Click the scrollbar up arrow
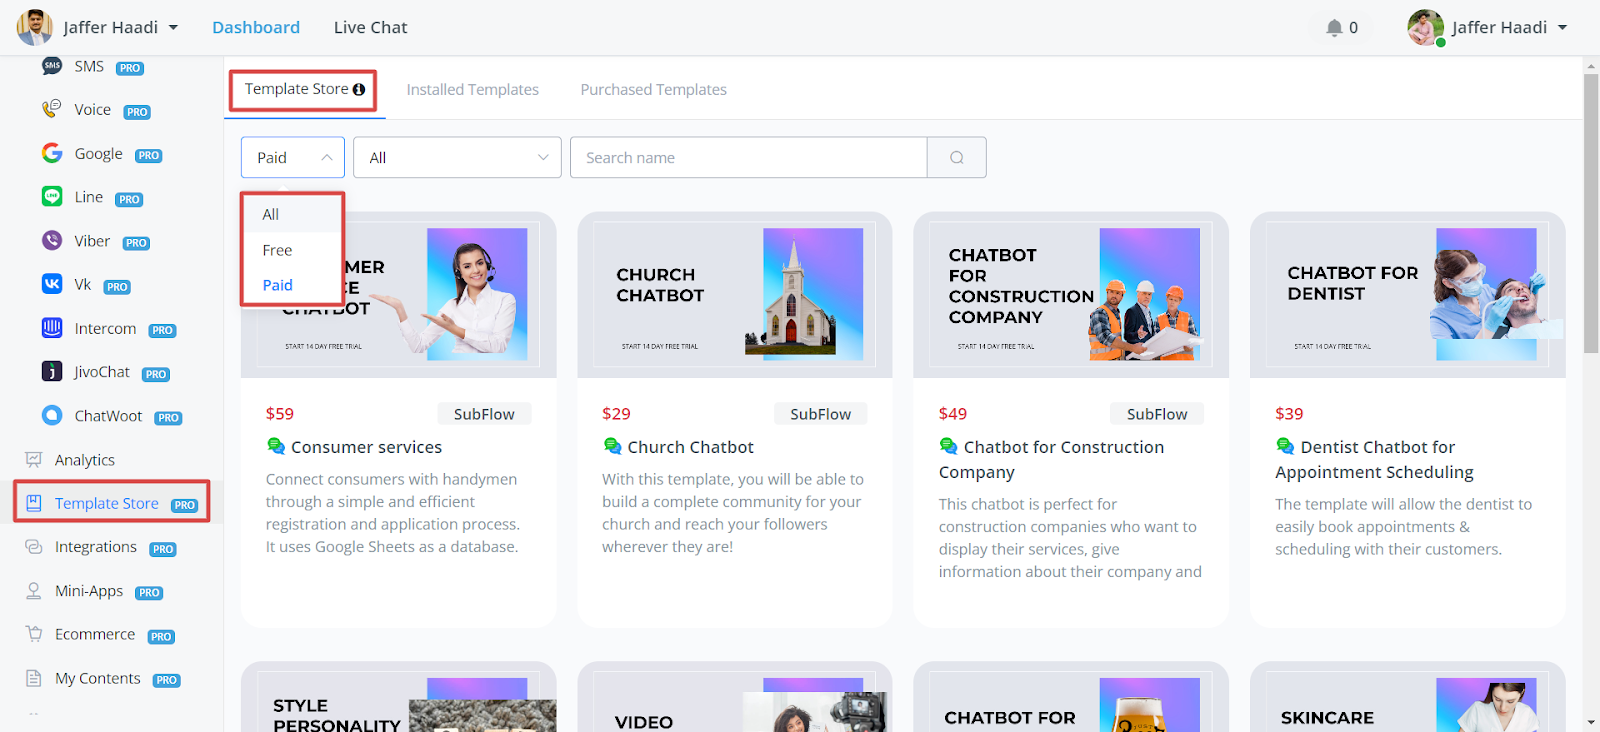 [1591, 66]
